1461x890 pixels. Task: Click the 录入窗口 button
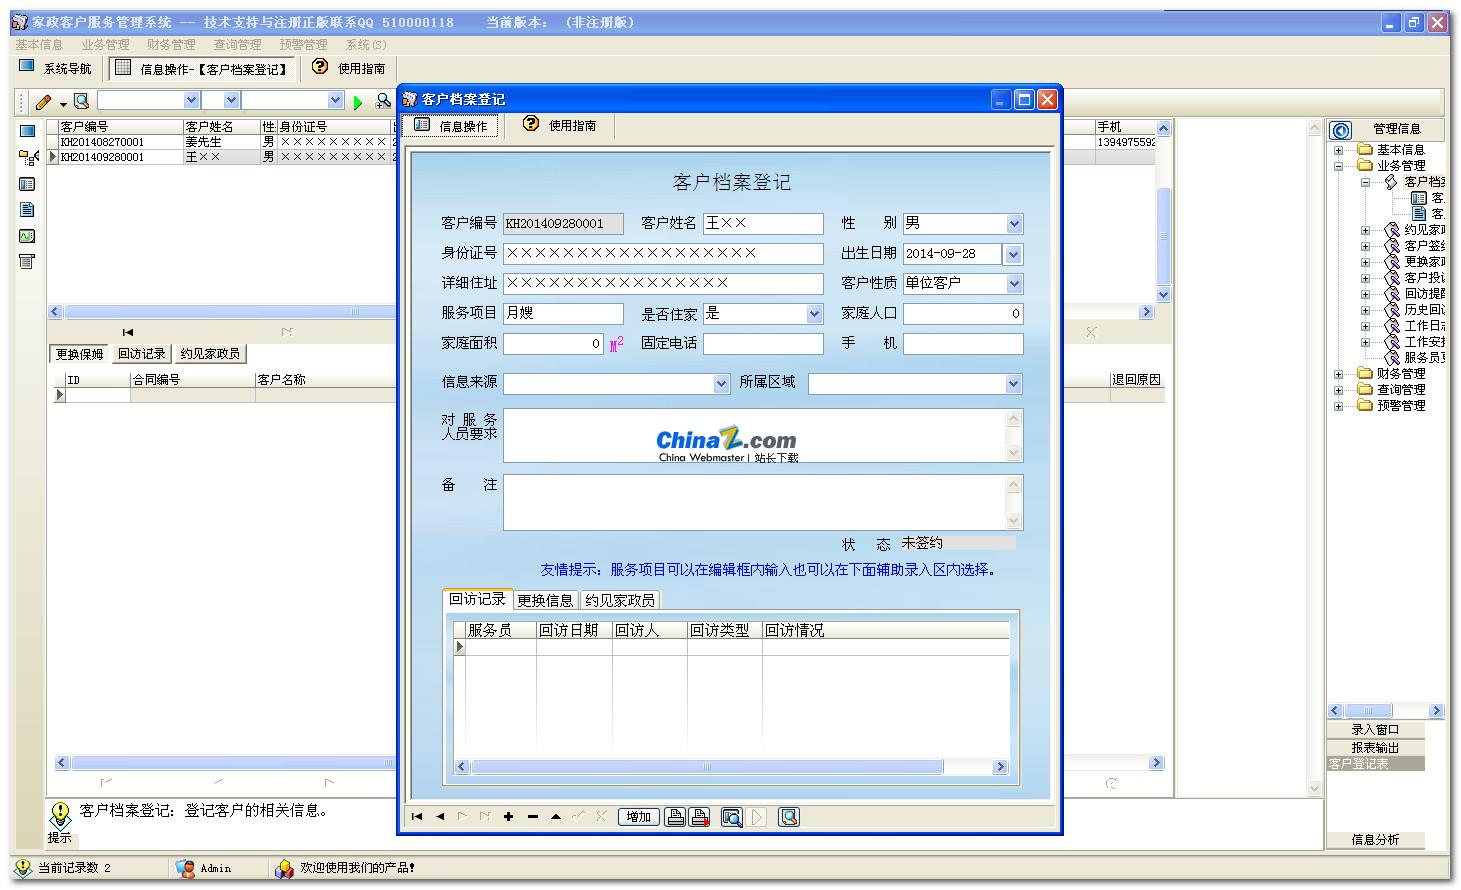pyautogui.click(x=1376, y=729)
